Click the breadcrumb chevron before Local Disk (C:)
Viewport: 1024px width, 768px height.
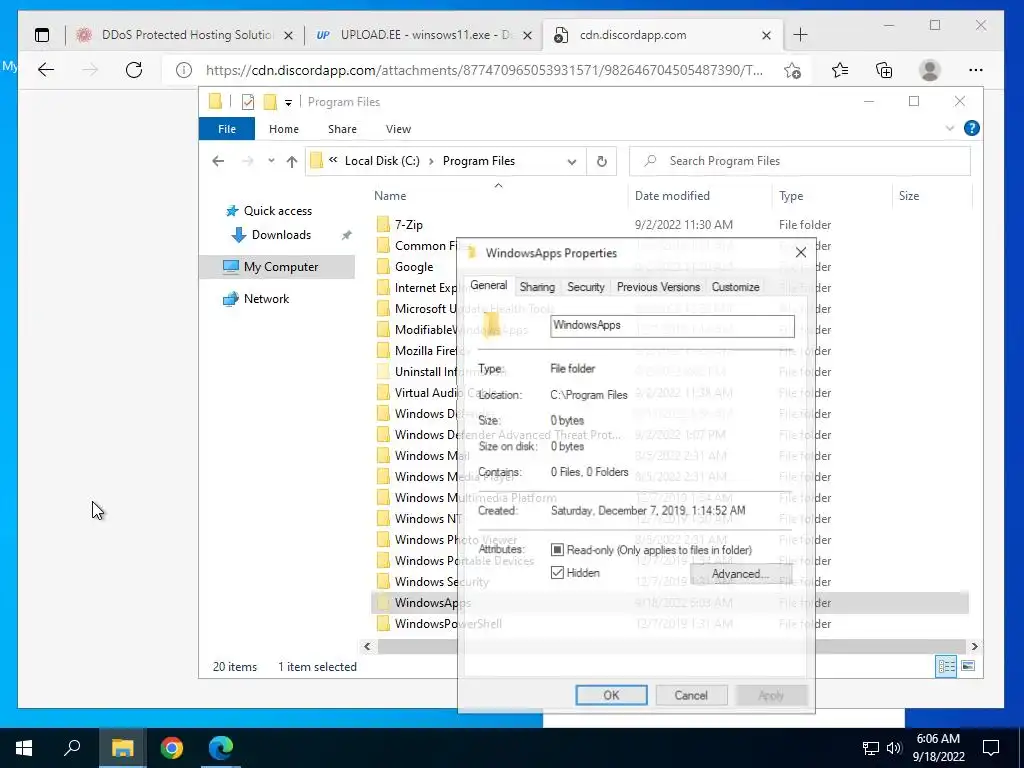coord(333,161)
